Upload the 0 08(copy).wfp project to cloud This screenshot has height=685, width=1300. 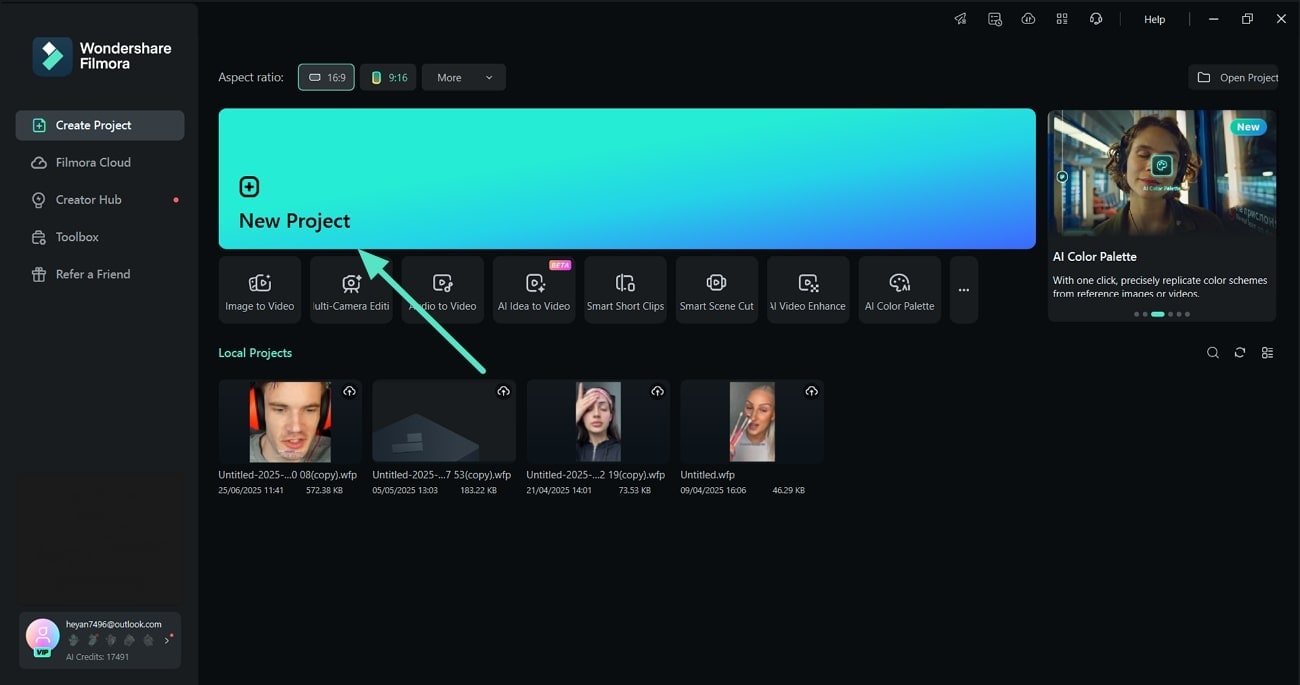[x=349, y=391]
